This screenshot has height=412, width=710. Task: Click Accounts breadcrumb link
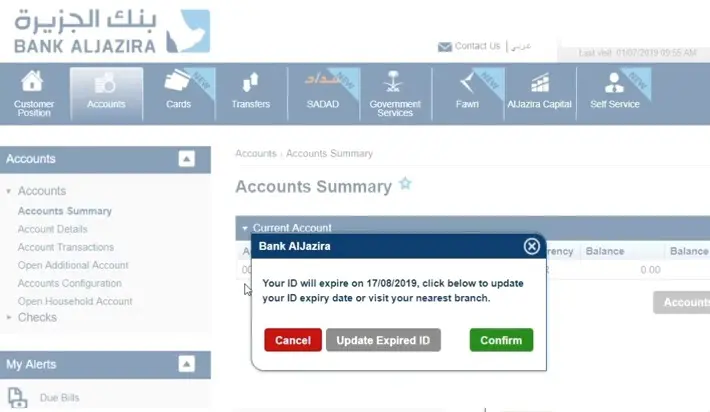point(256,153)
